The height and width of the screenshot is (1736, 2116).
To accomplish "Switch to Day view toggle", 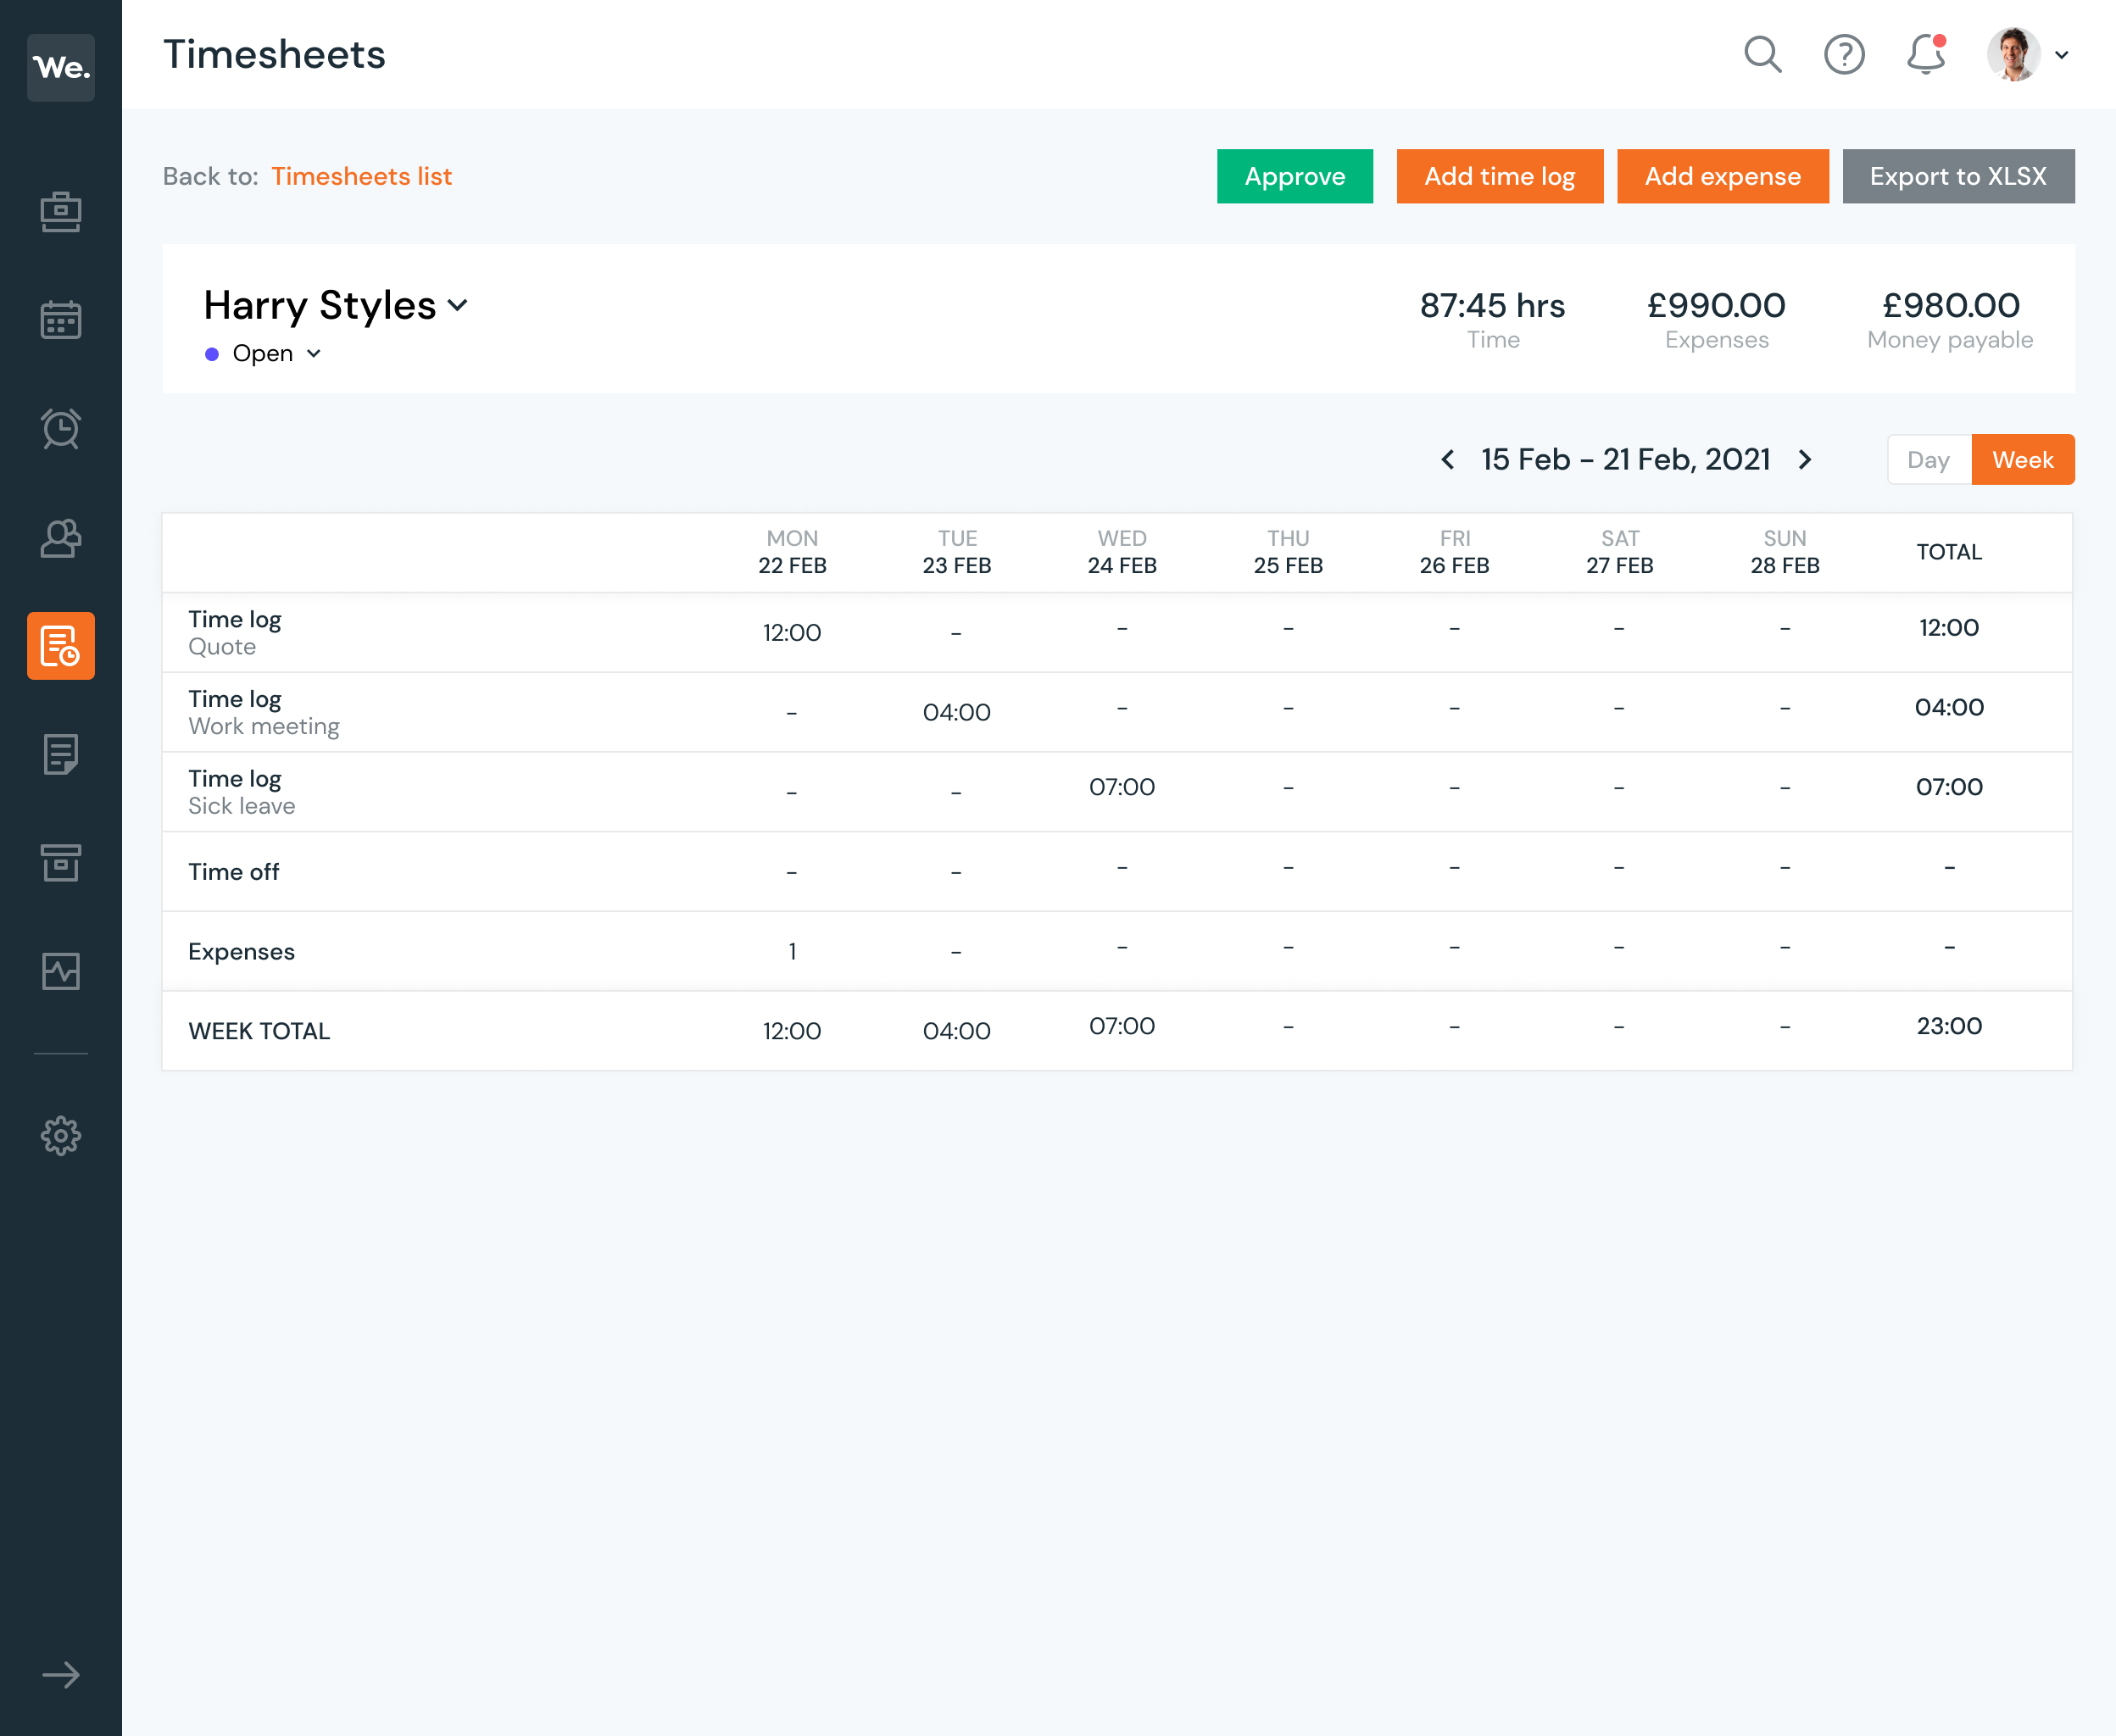I will point(1928,459).
